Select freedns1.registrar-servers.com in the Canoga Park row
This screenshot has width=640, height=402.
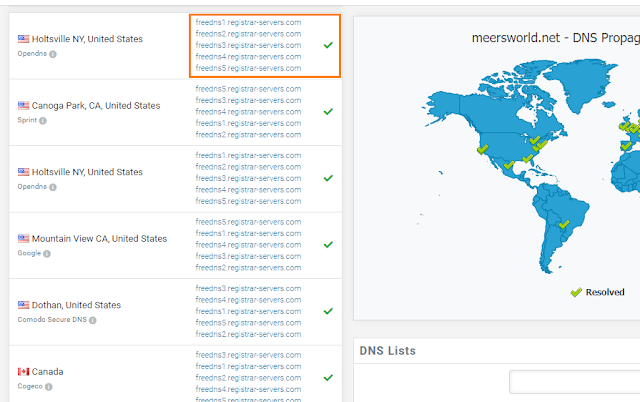point(248,123)
